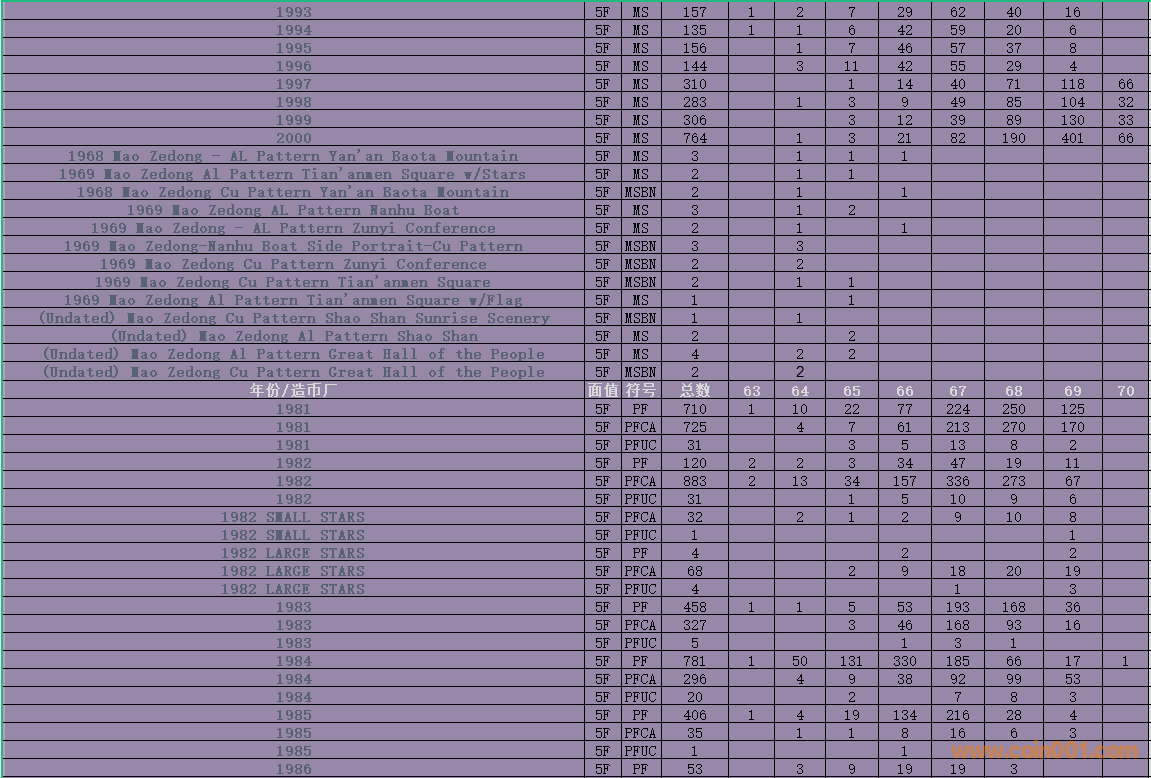Click the 年份/造币厂 header cell
The height and width of the screenshot is (778, 1151).
293,391
